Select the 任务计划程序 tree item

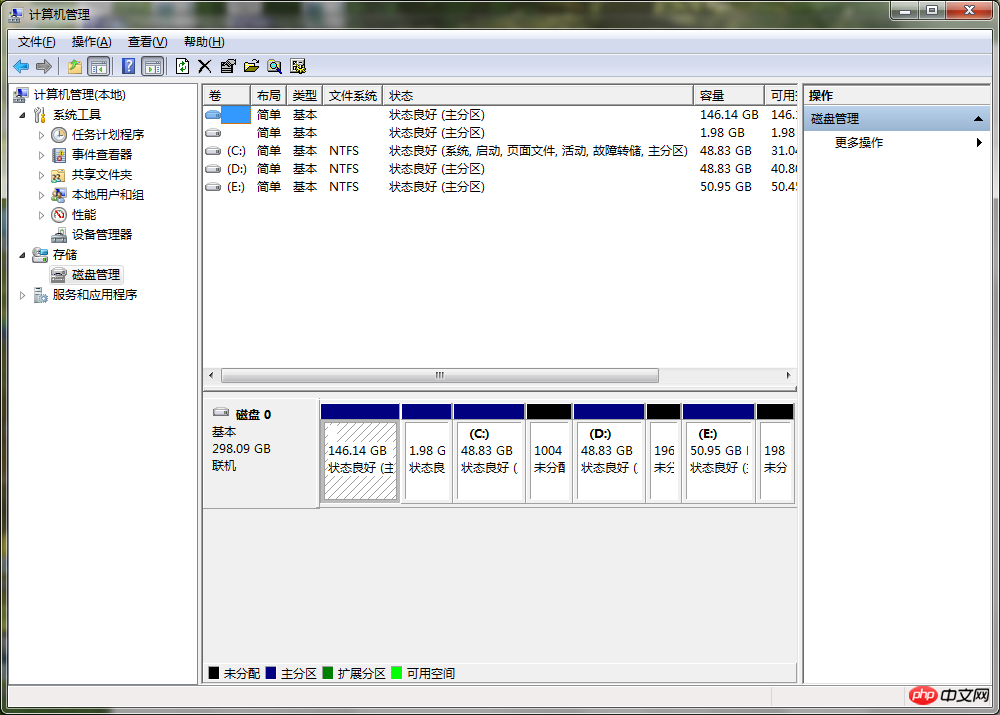point(108,135)
